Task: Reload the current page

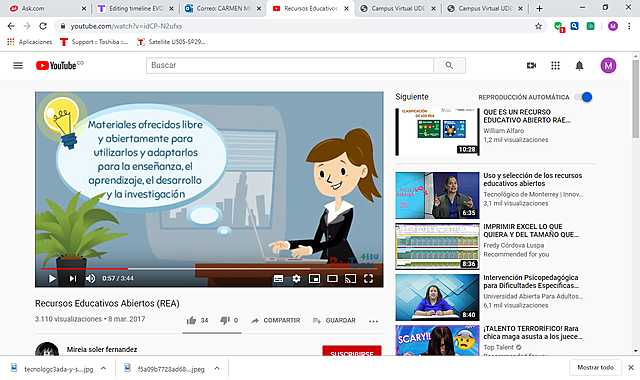Action: click(x=43, y=26)
